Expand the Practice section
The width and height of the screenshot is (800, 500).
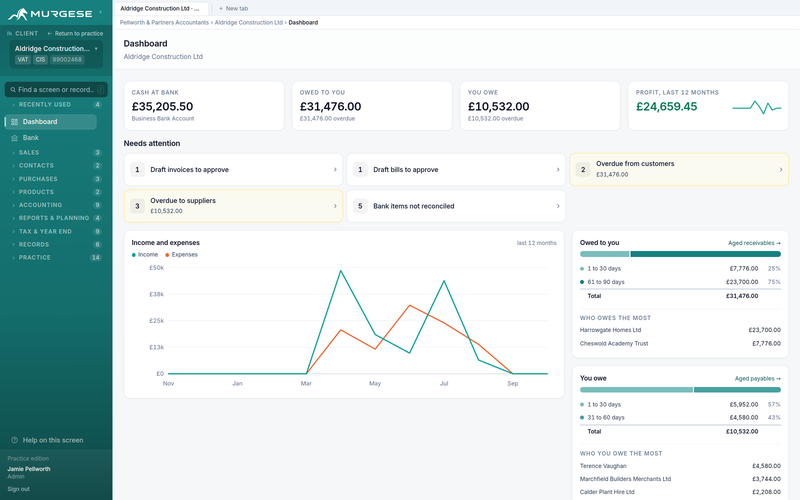point(56,258)
